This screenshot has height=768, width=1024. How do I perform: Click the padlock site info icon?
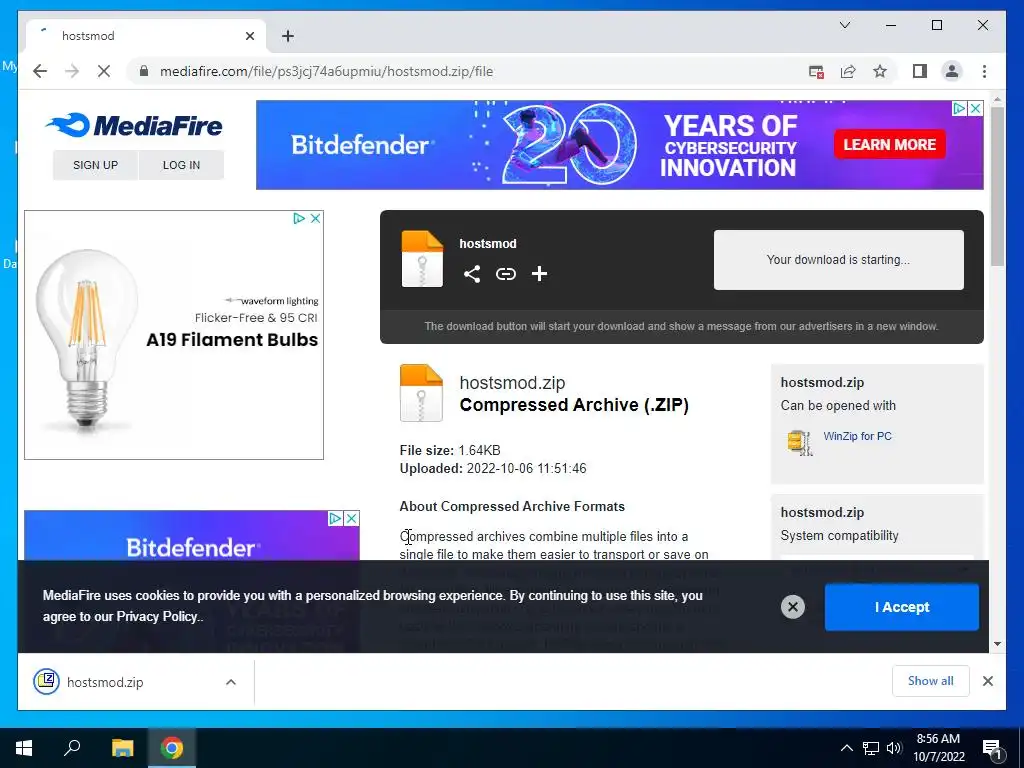tap(144, 71)
